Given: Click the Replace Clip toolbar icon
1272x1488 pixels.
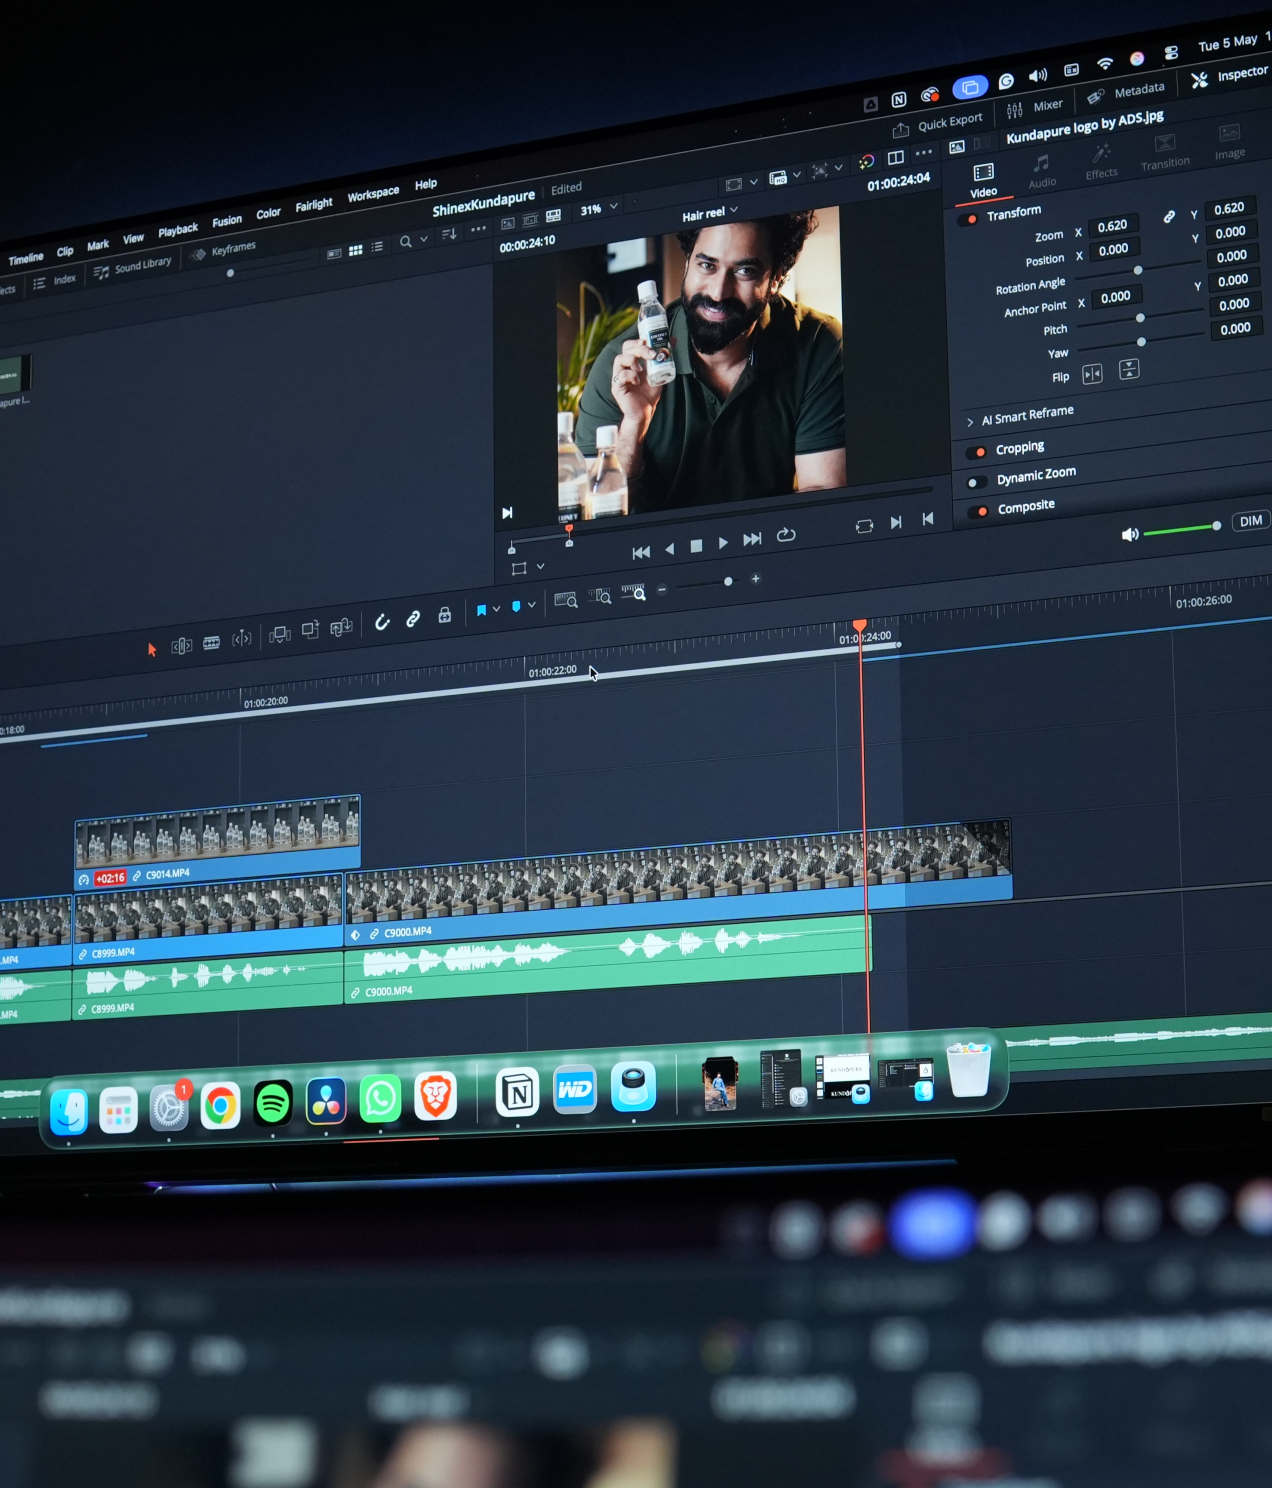Looking at the screenshot, I should [341, 627].
